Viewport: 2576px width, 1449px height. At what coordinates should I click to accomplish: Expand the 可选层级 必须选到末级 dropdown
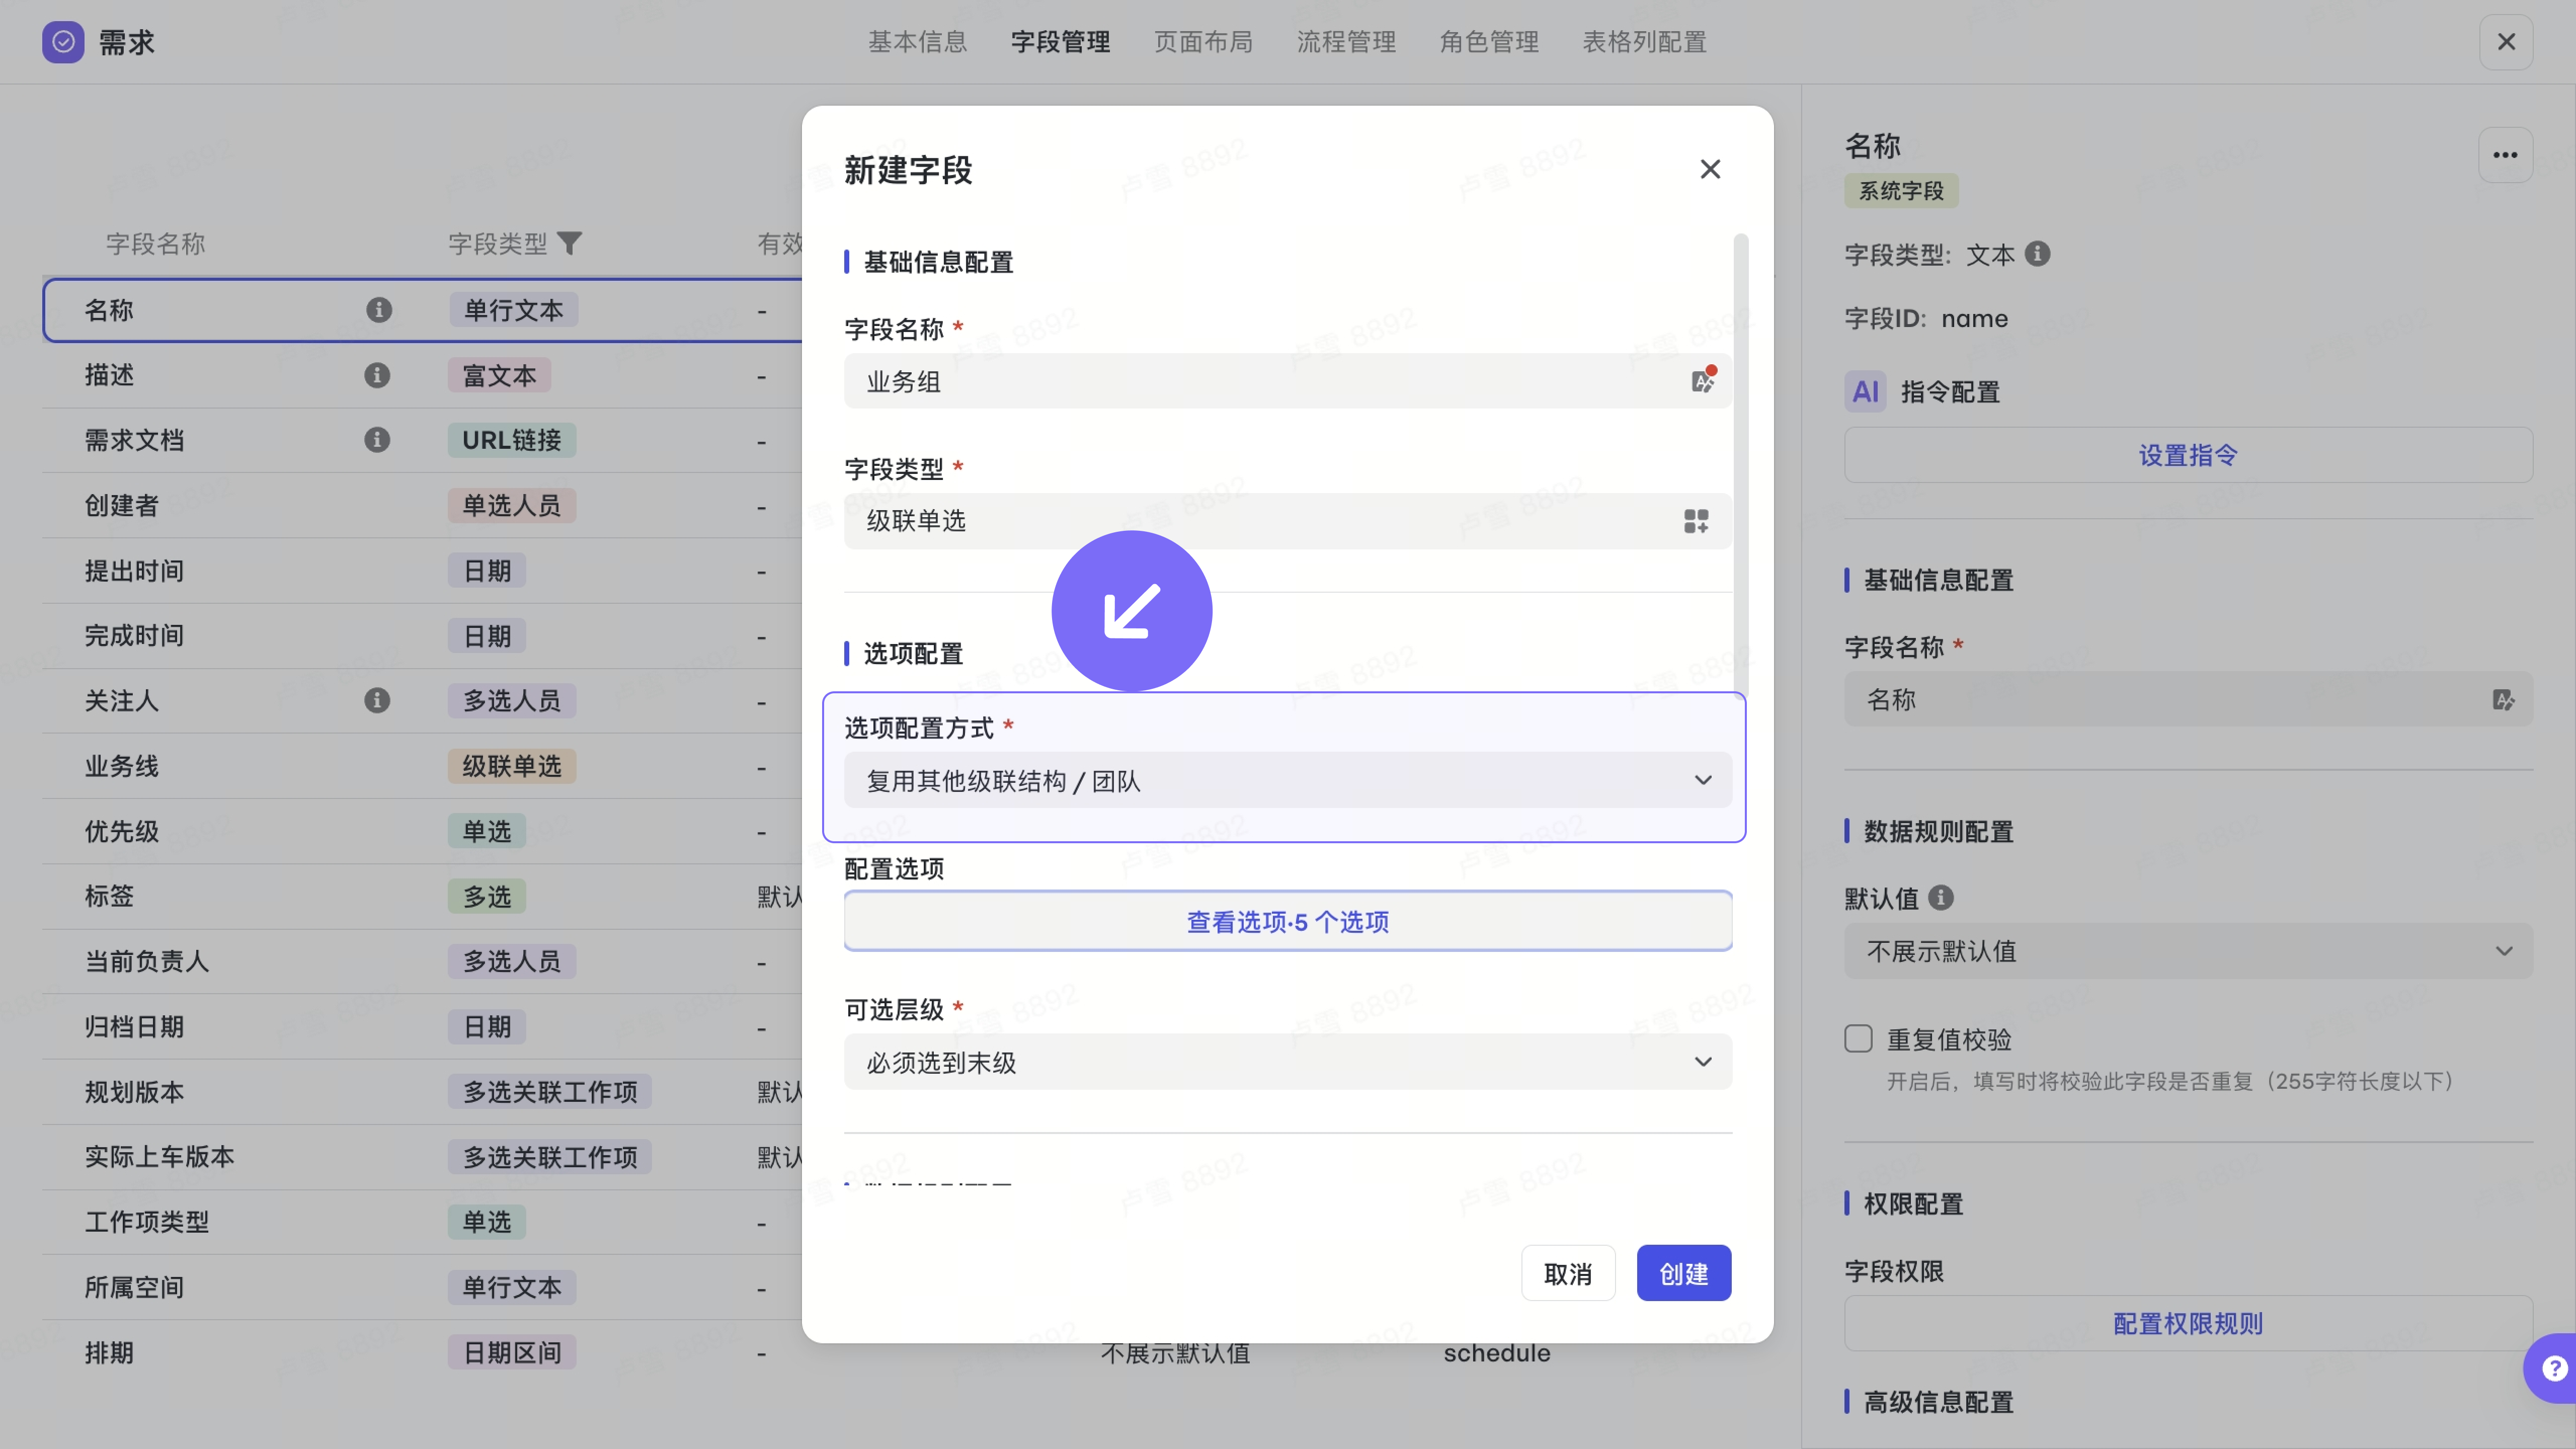[1288, 1062]
